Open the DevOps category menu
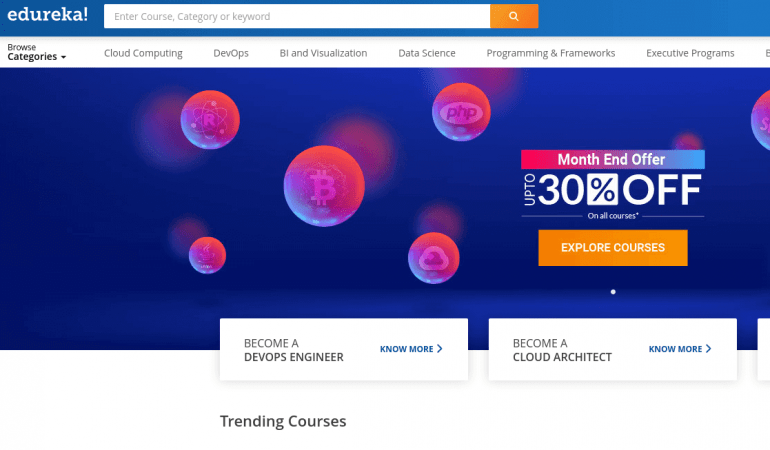The image size is (770, 450). tap(231, 53)
